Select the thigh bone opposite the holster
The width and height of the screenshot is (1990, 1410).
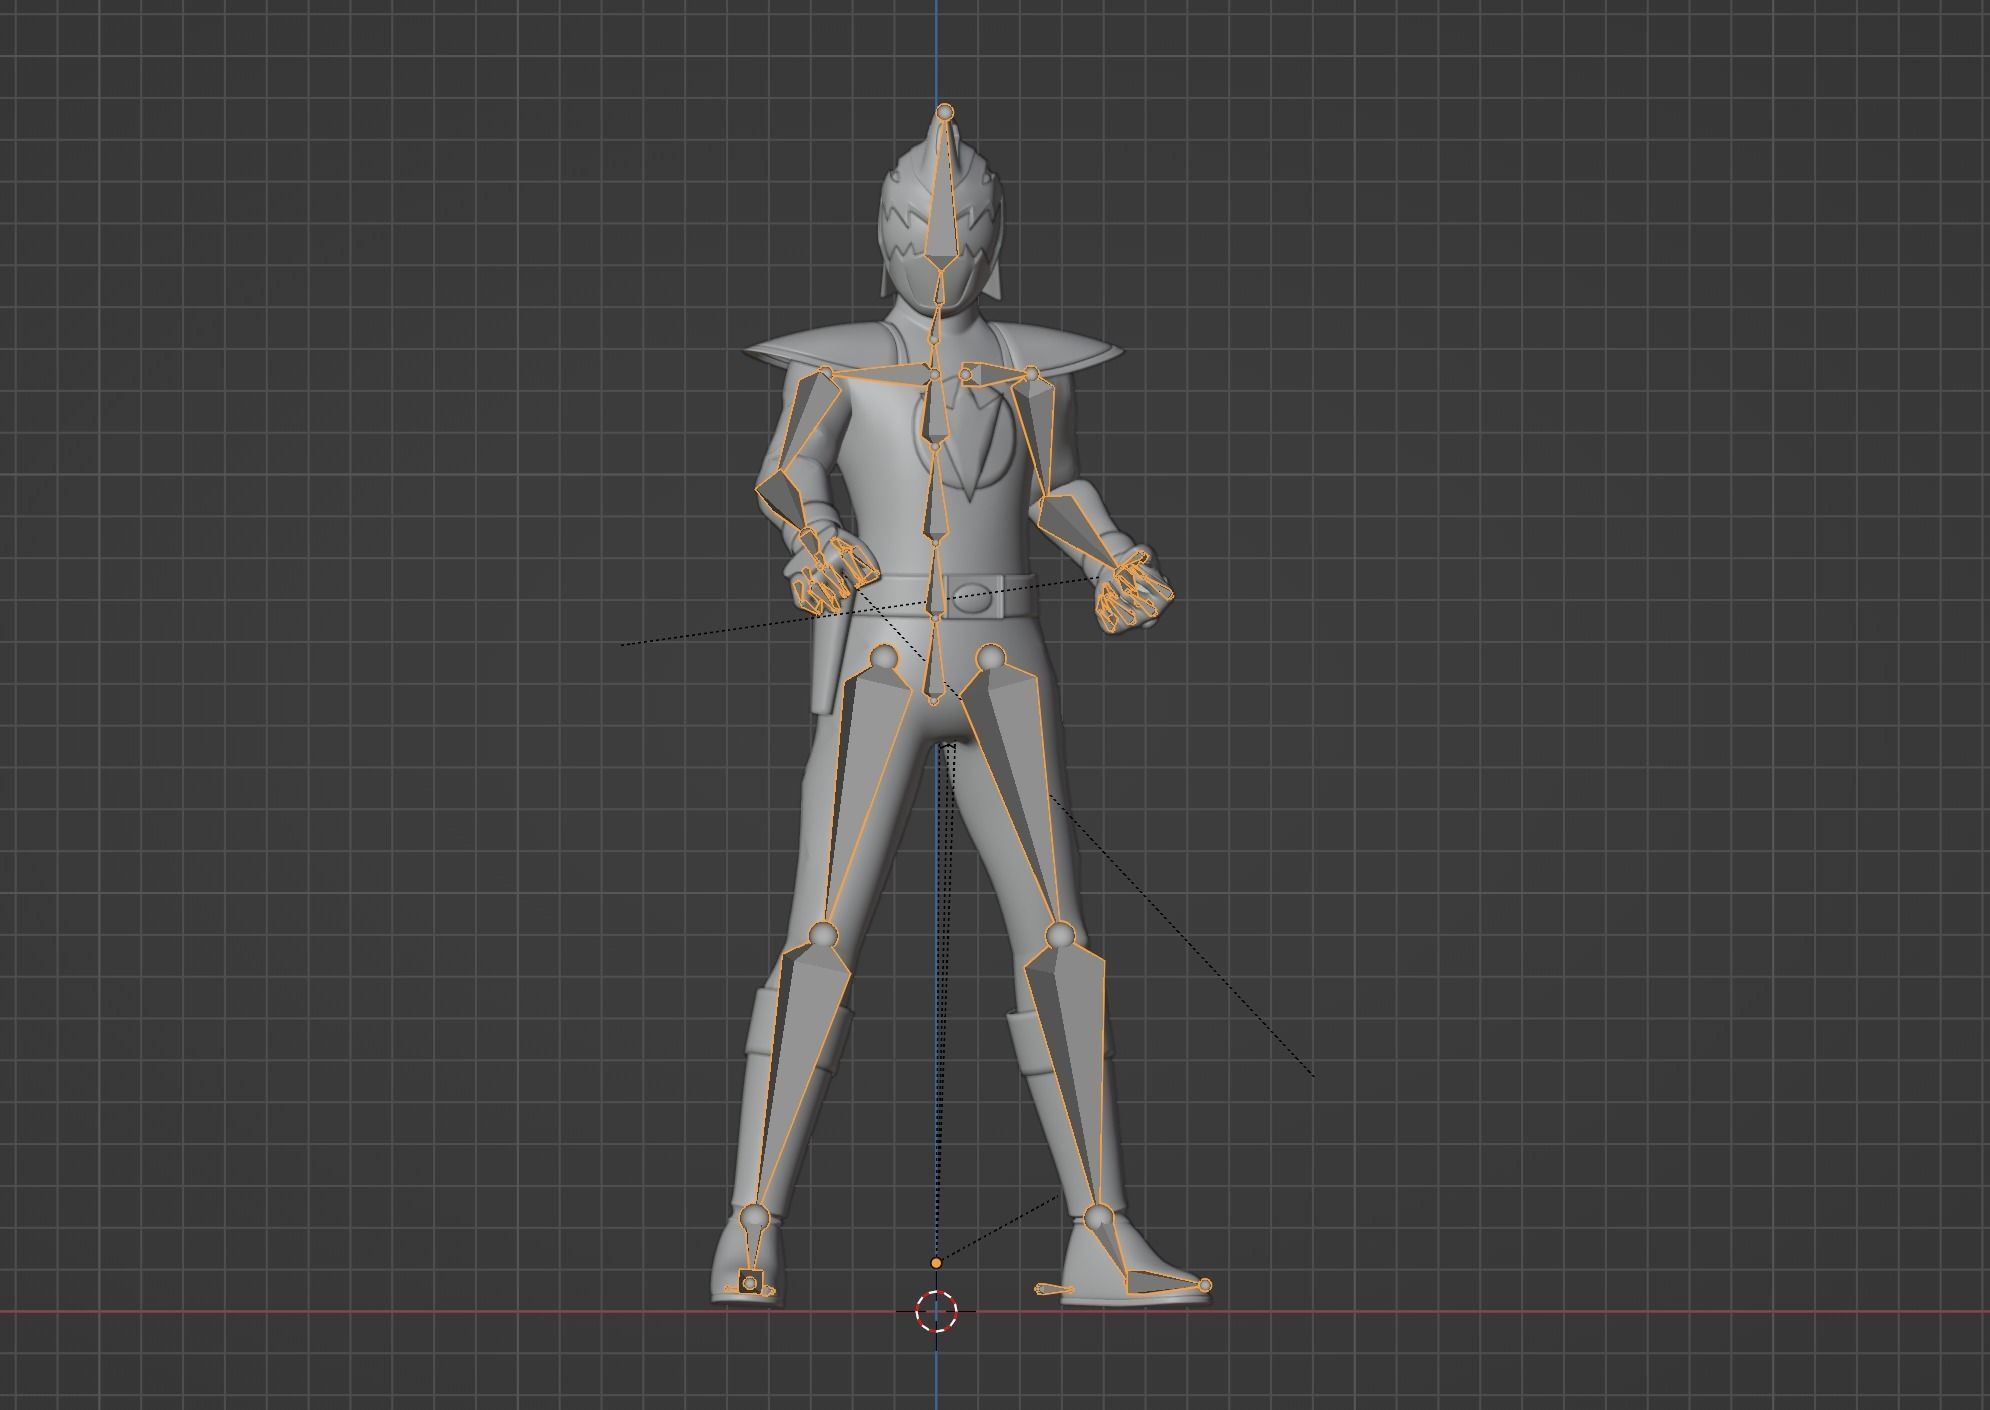click(1013, 790)
